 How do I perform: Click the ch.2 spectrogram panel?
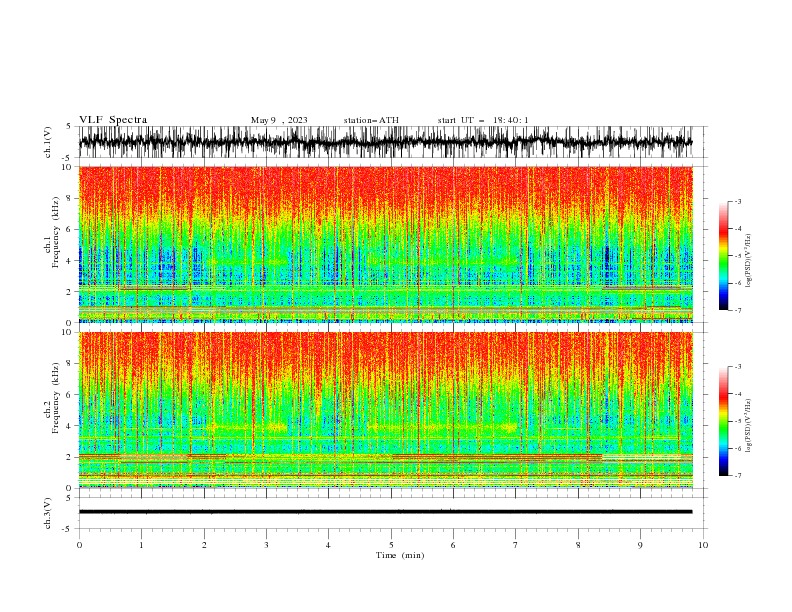385,410
